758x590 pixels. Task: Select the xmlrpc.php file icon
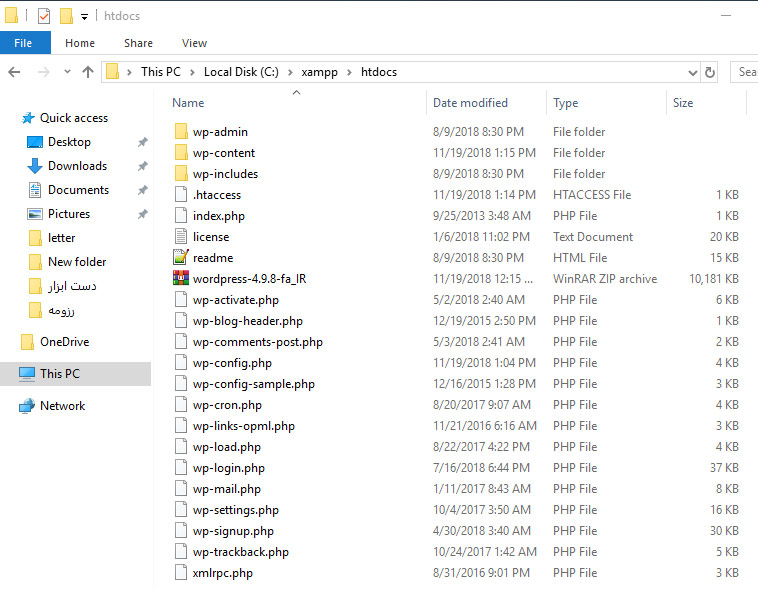[181, 573]
